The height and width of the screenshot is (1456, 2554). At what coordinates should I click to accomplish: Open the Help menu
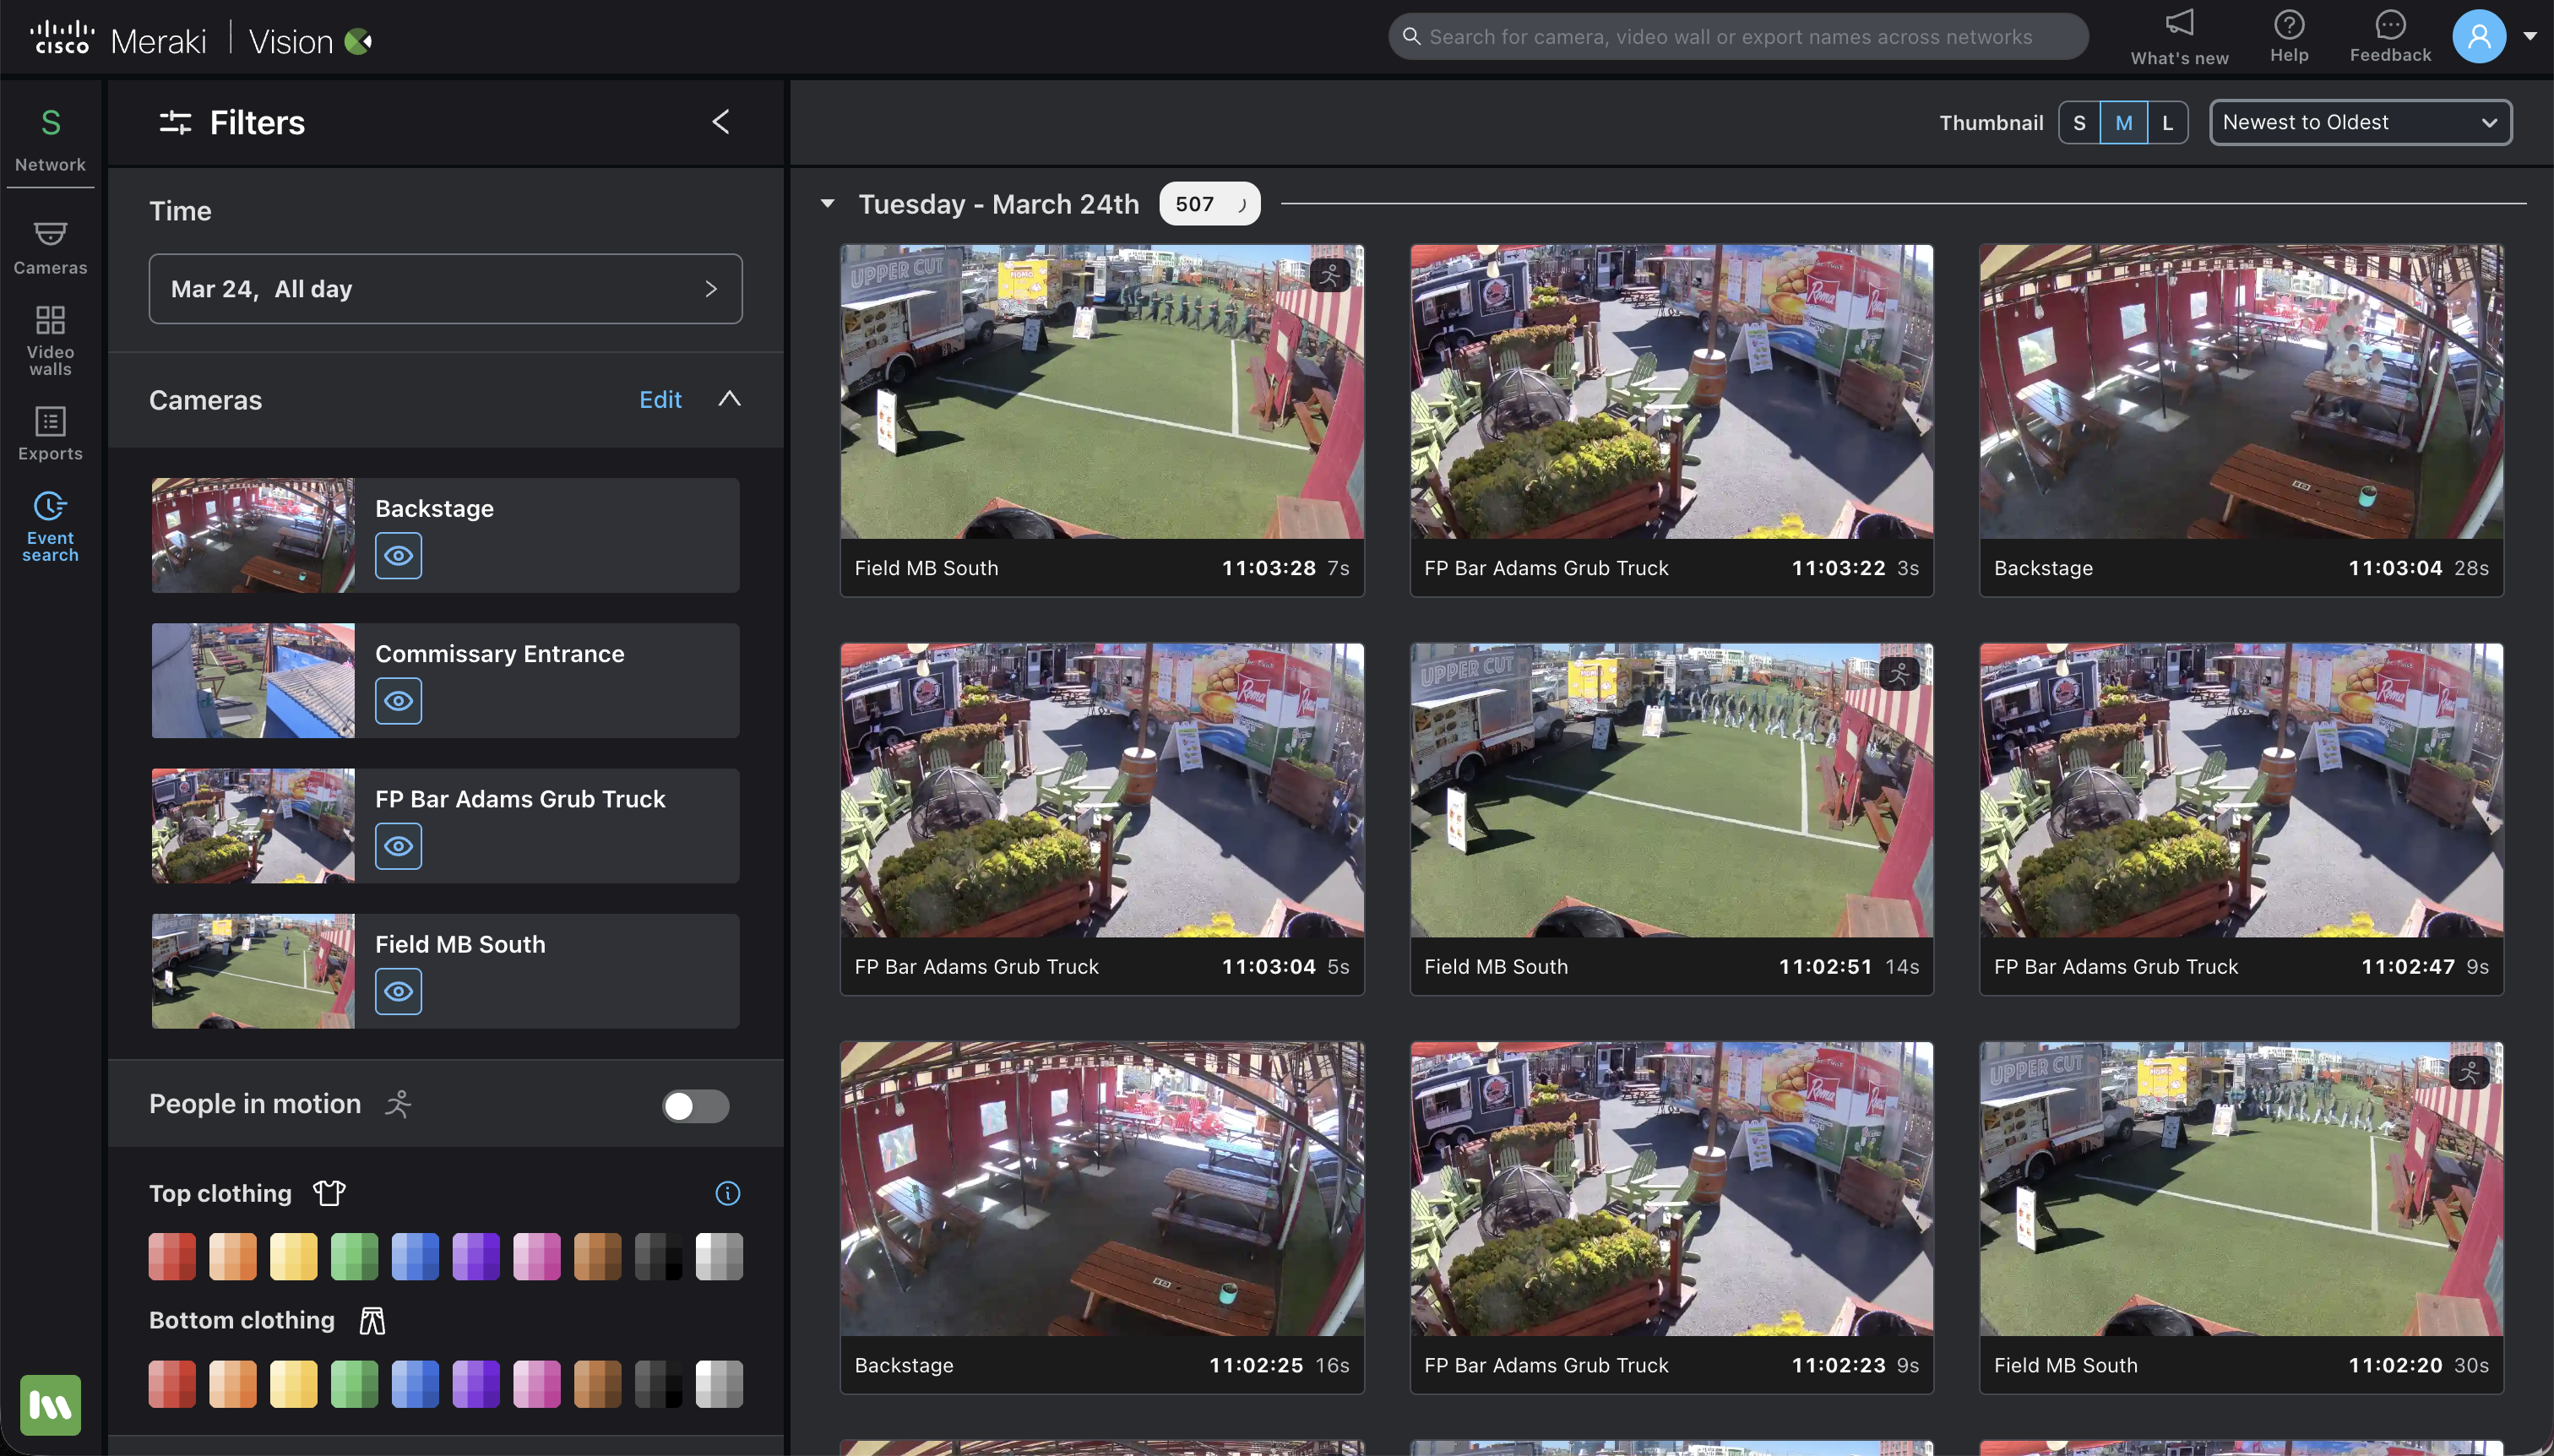point(2288,38)
